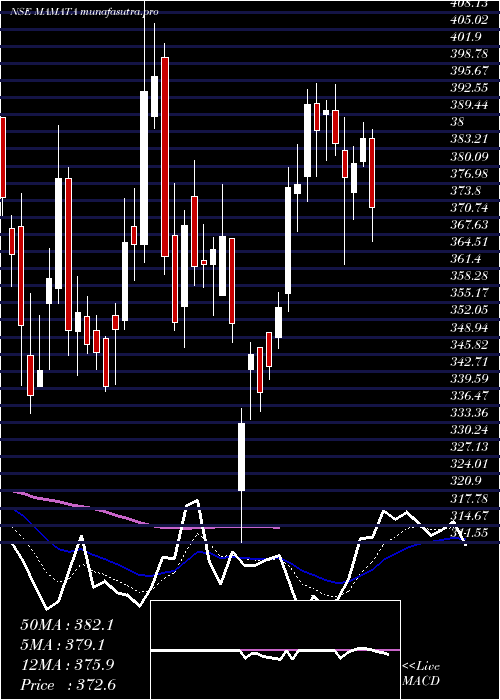Click the 336.47 price axis label
Screen dimensions: 500x700
tap(469, 396)
